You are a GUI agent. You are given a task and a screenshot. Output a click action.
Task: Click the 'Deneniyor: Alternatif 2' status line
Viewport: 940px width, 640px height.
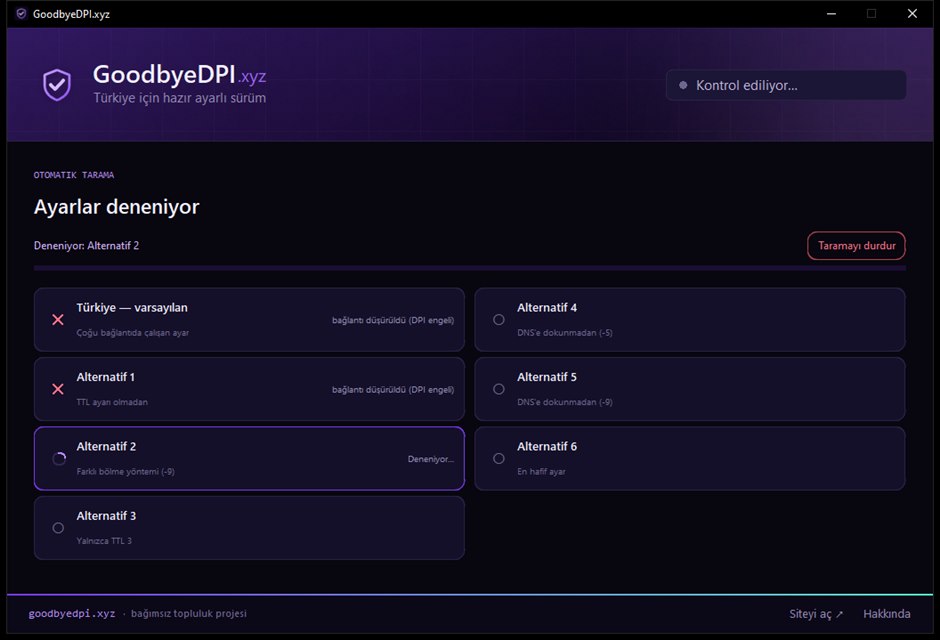(86, 246)
